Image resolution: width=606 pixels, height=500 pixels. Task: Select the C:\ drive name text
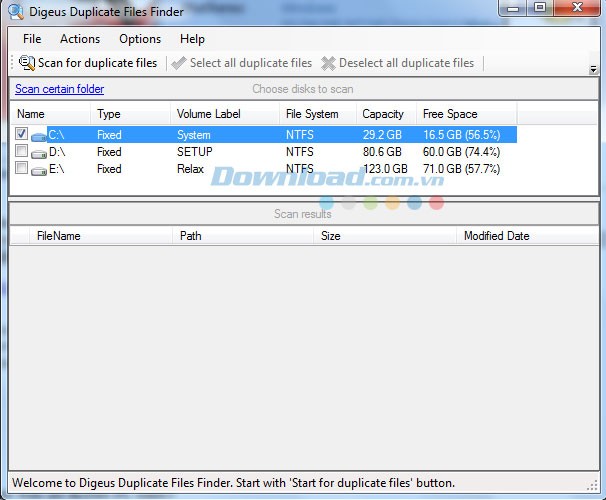56,135
